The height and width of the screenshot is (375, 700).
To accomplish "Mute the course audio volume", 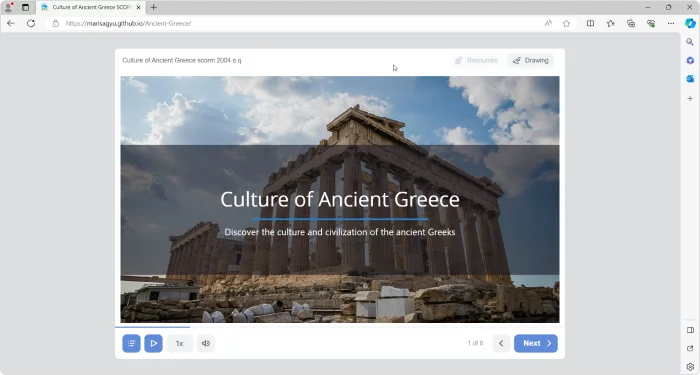I will [206, 343].
